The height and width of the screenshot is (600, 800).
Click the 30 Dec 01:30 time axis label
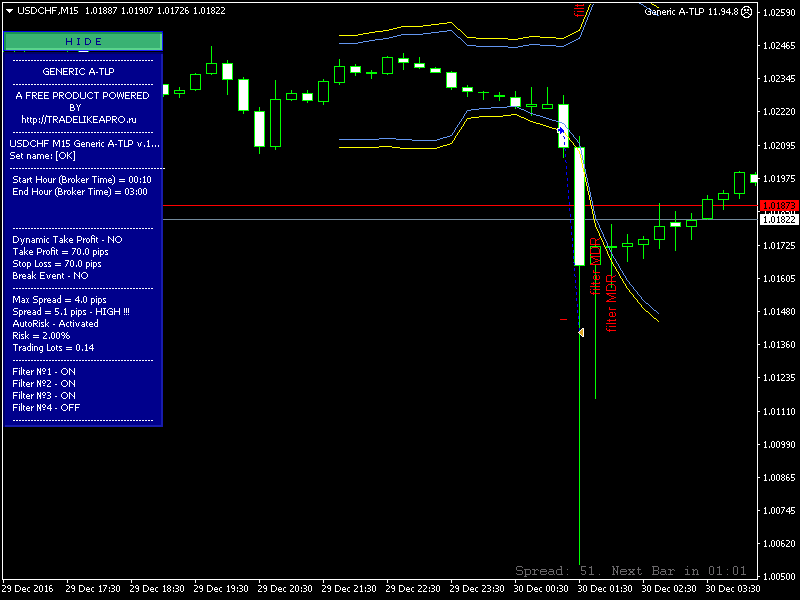coord(605,589)
